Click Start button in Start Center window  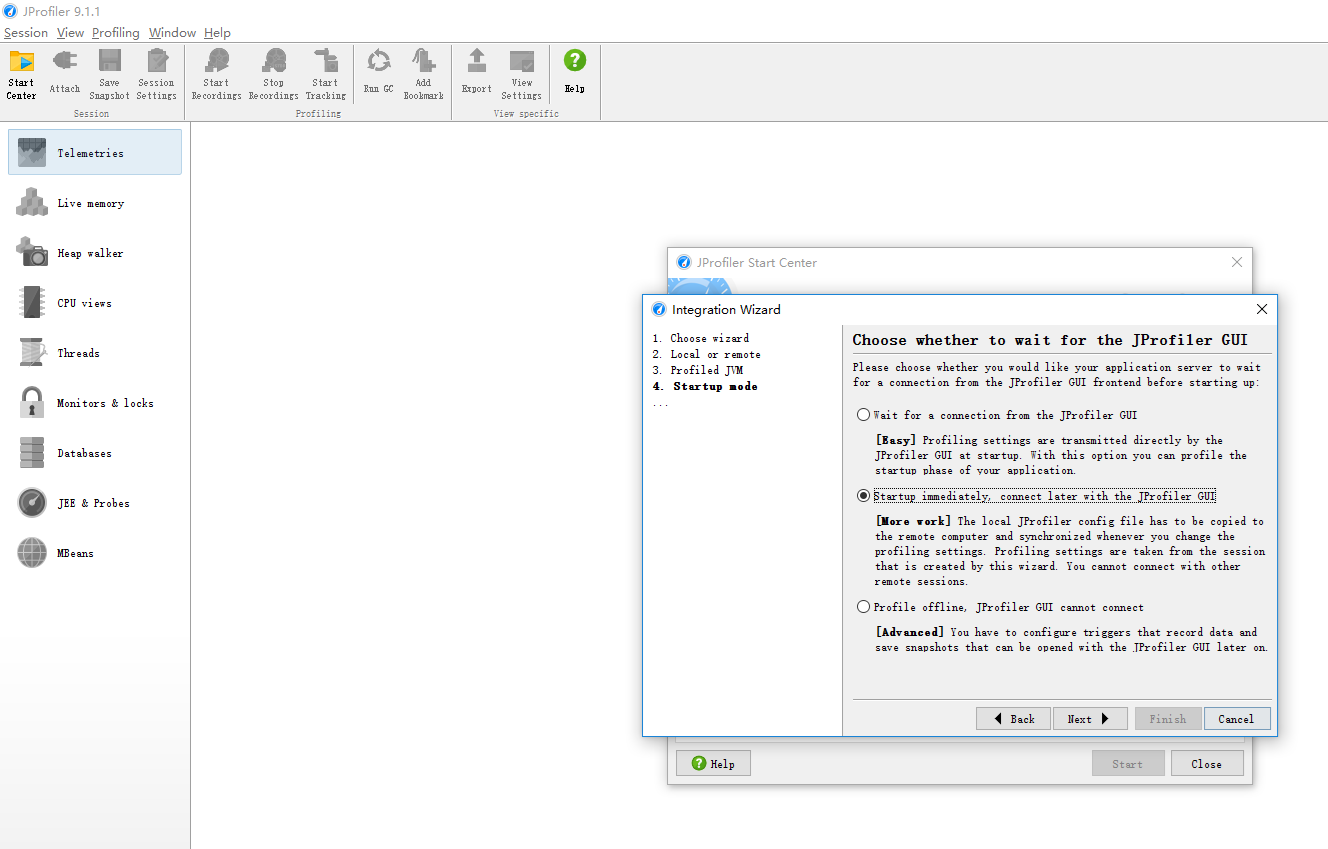[1127, 764]
